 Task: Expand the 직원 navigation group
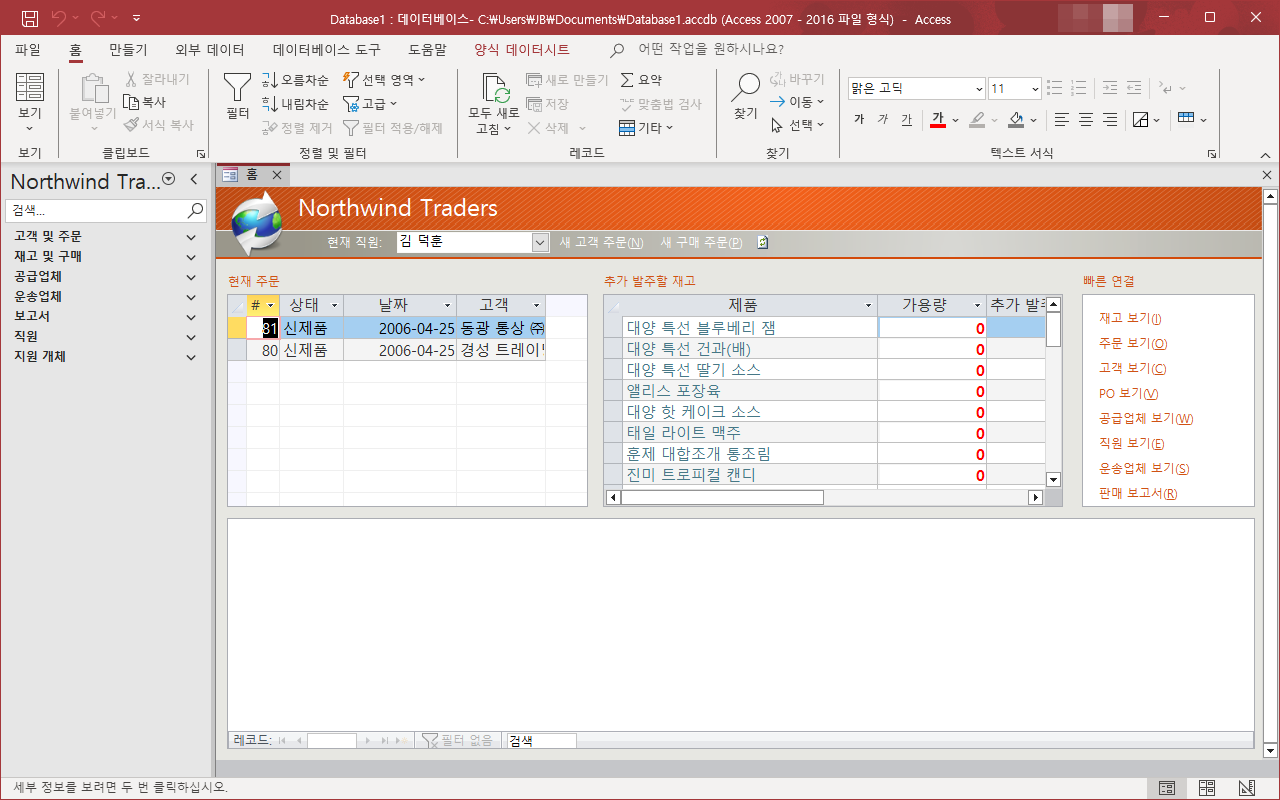[x=191, y=337]
